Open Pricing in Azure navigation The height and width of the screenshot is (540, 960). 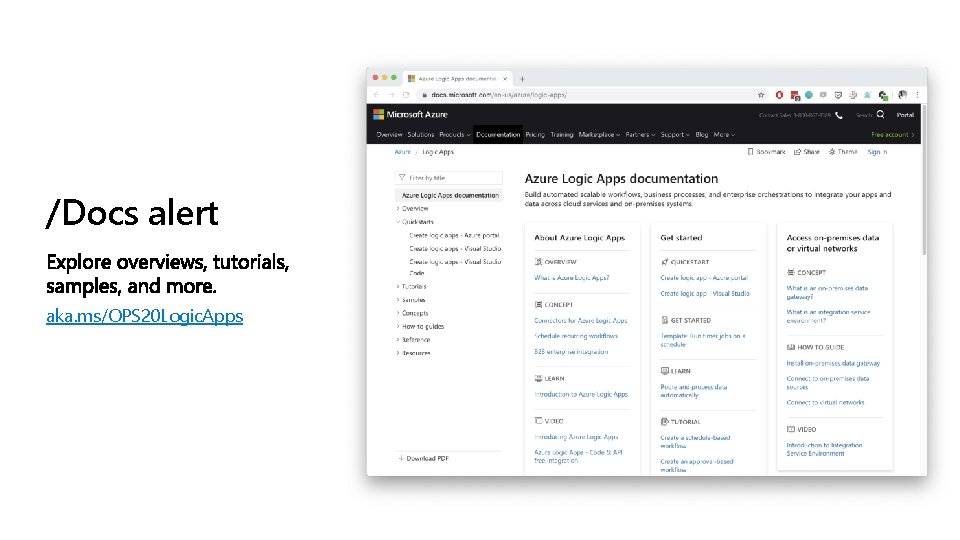click(x=535, y=135)
